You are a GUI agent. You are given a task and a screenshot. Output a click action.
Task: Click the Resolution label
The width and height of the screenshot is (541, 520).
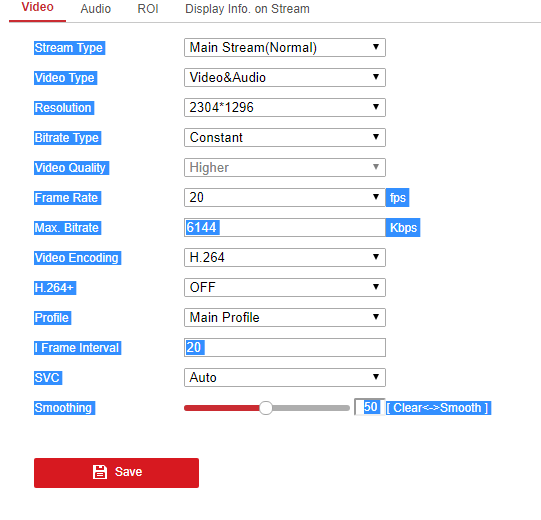(x=64, y=108)
